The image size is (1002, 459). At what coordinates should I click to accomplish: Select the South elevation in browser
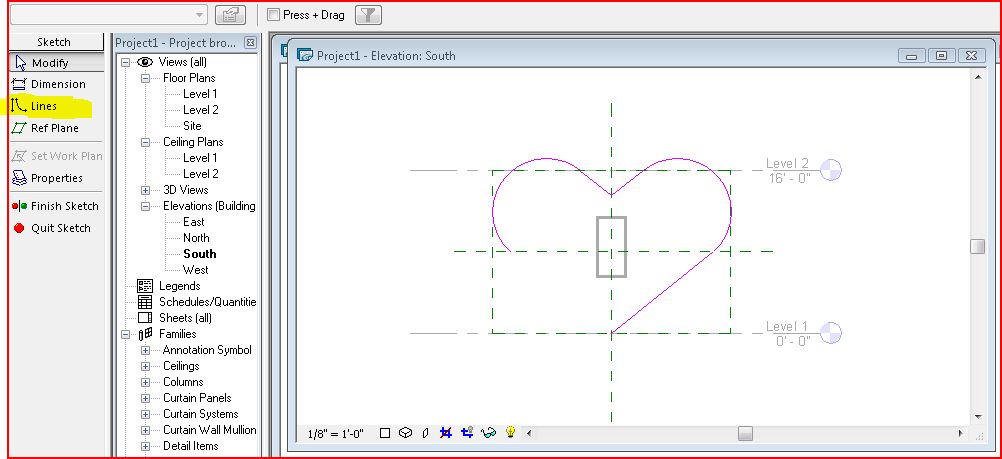tap(199, 254)
